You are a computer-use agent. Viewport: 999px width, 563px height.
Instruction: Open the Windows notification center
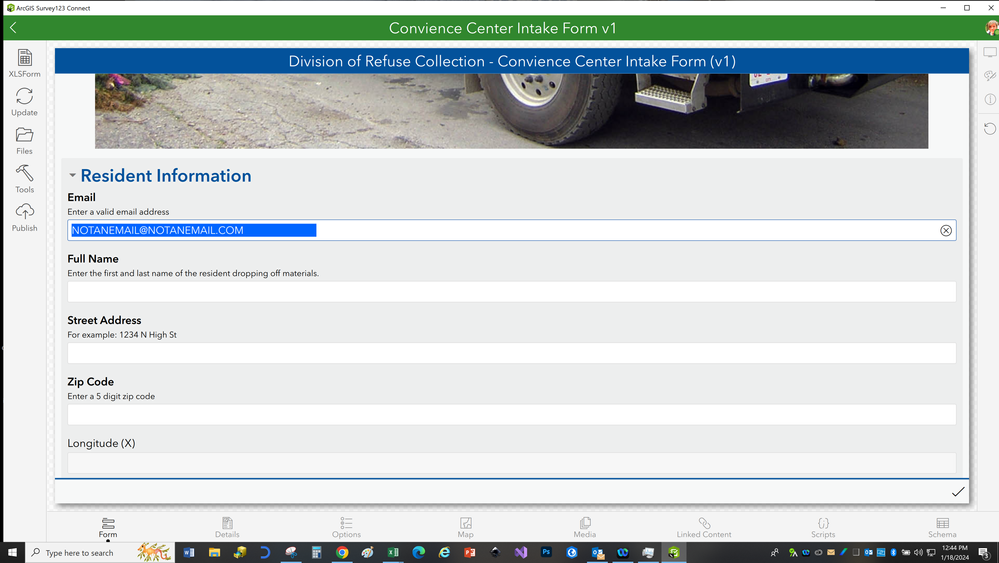coord(984,552)
